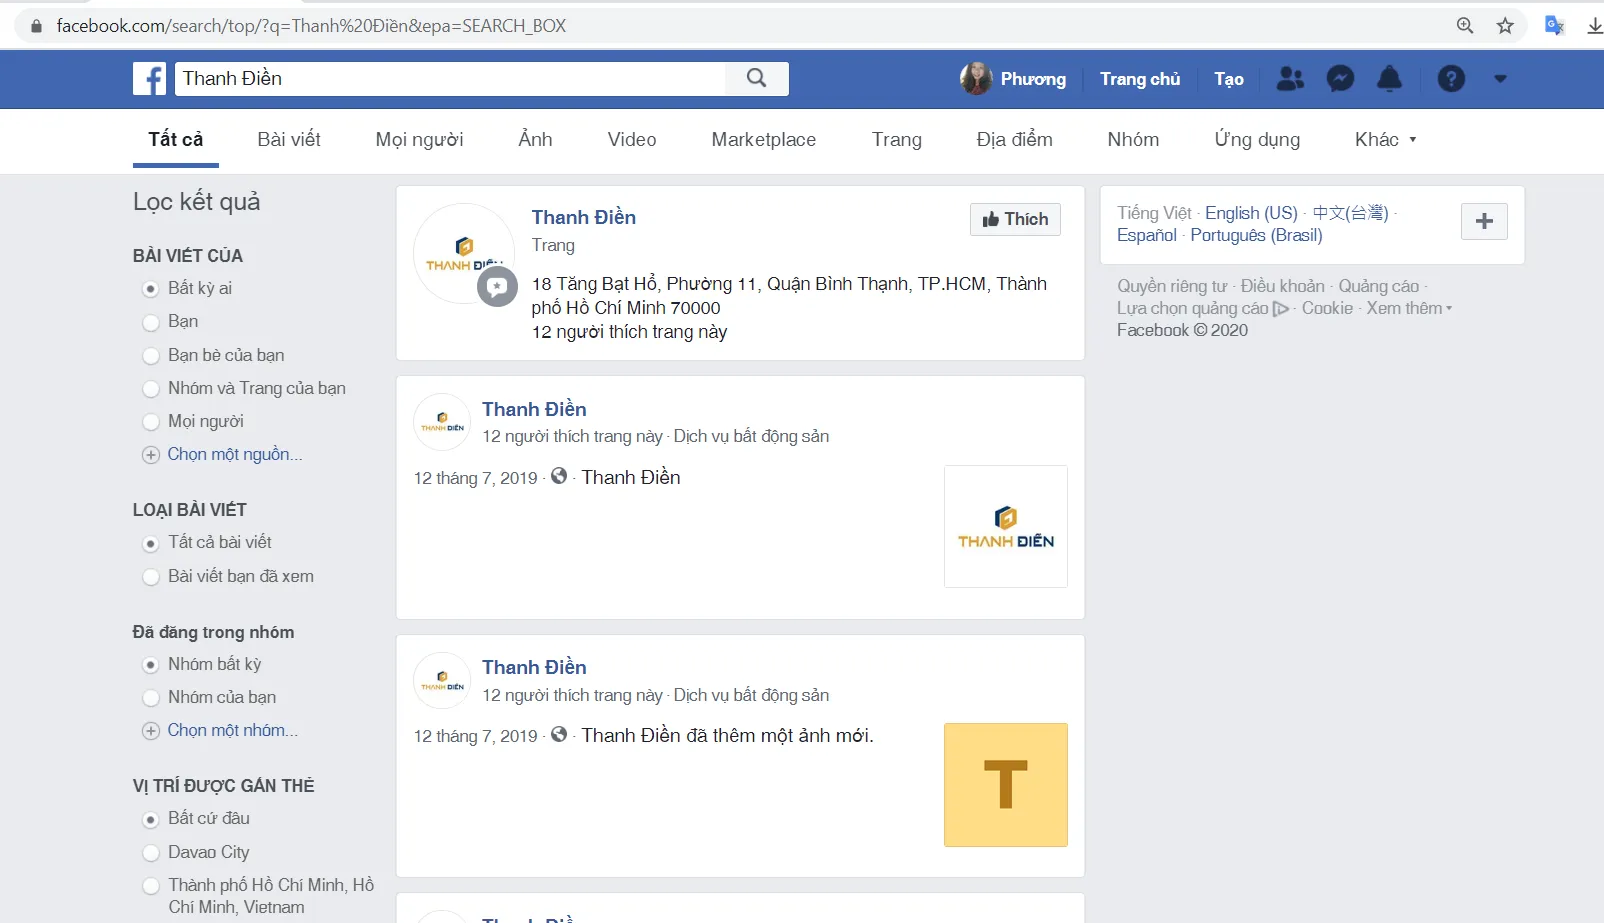Click the plus button to add a language
The image size is (1604, 923).
point(1484,221)
